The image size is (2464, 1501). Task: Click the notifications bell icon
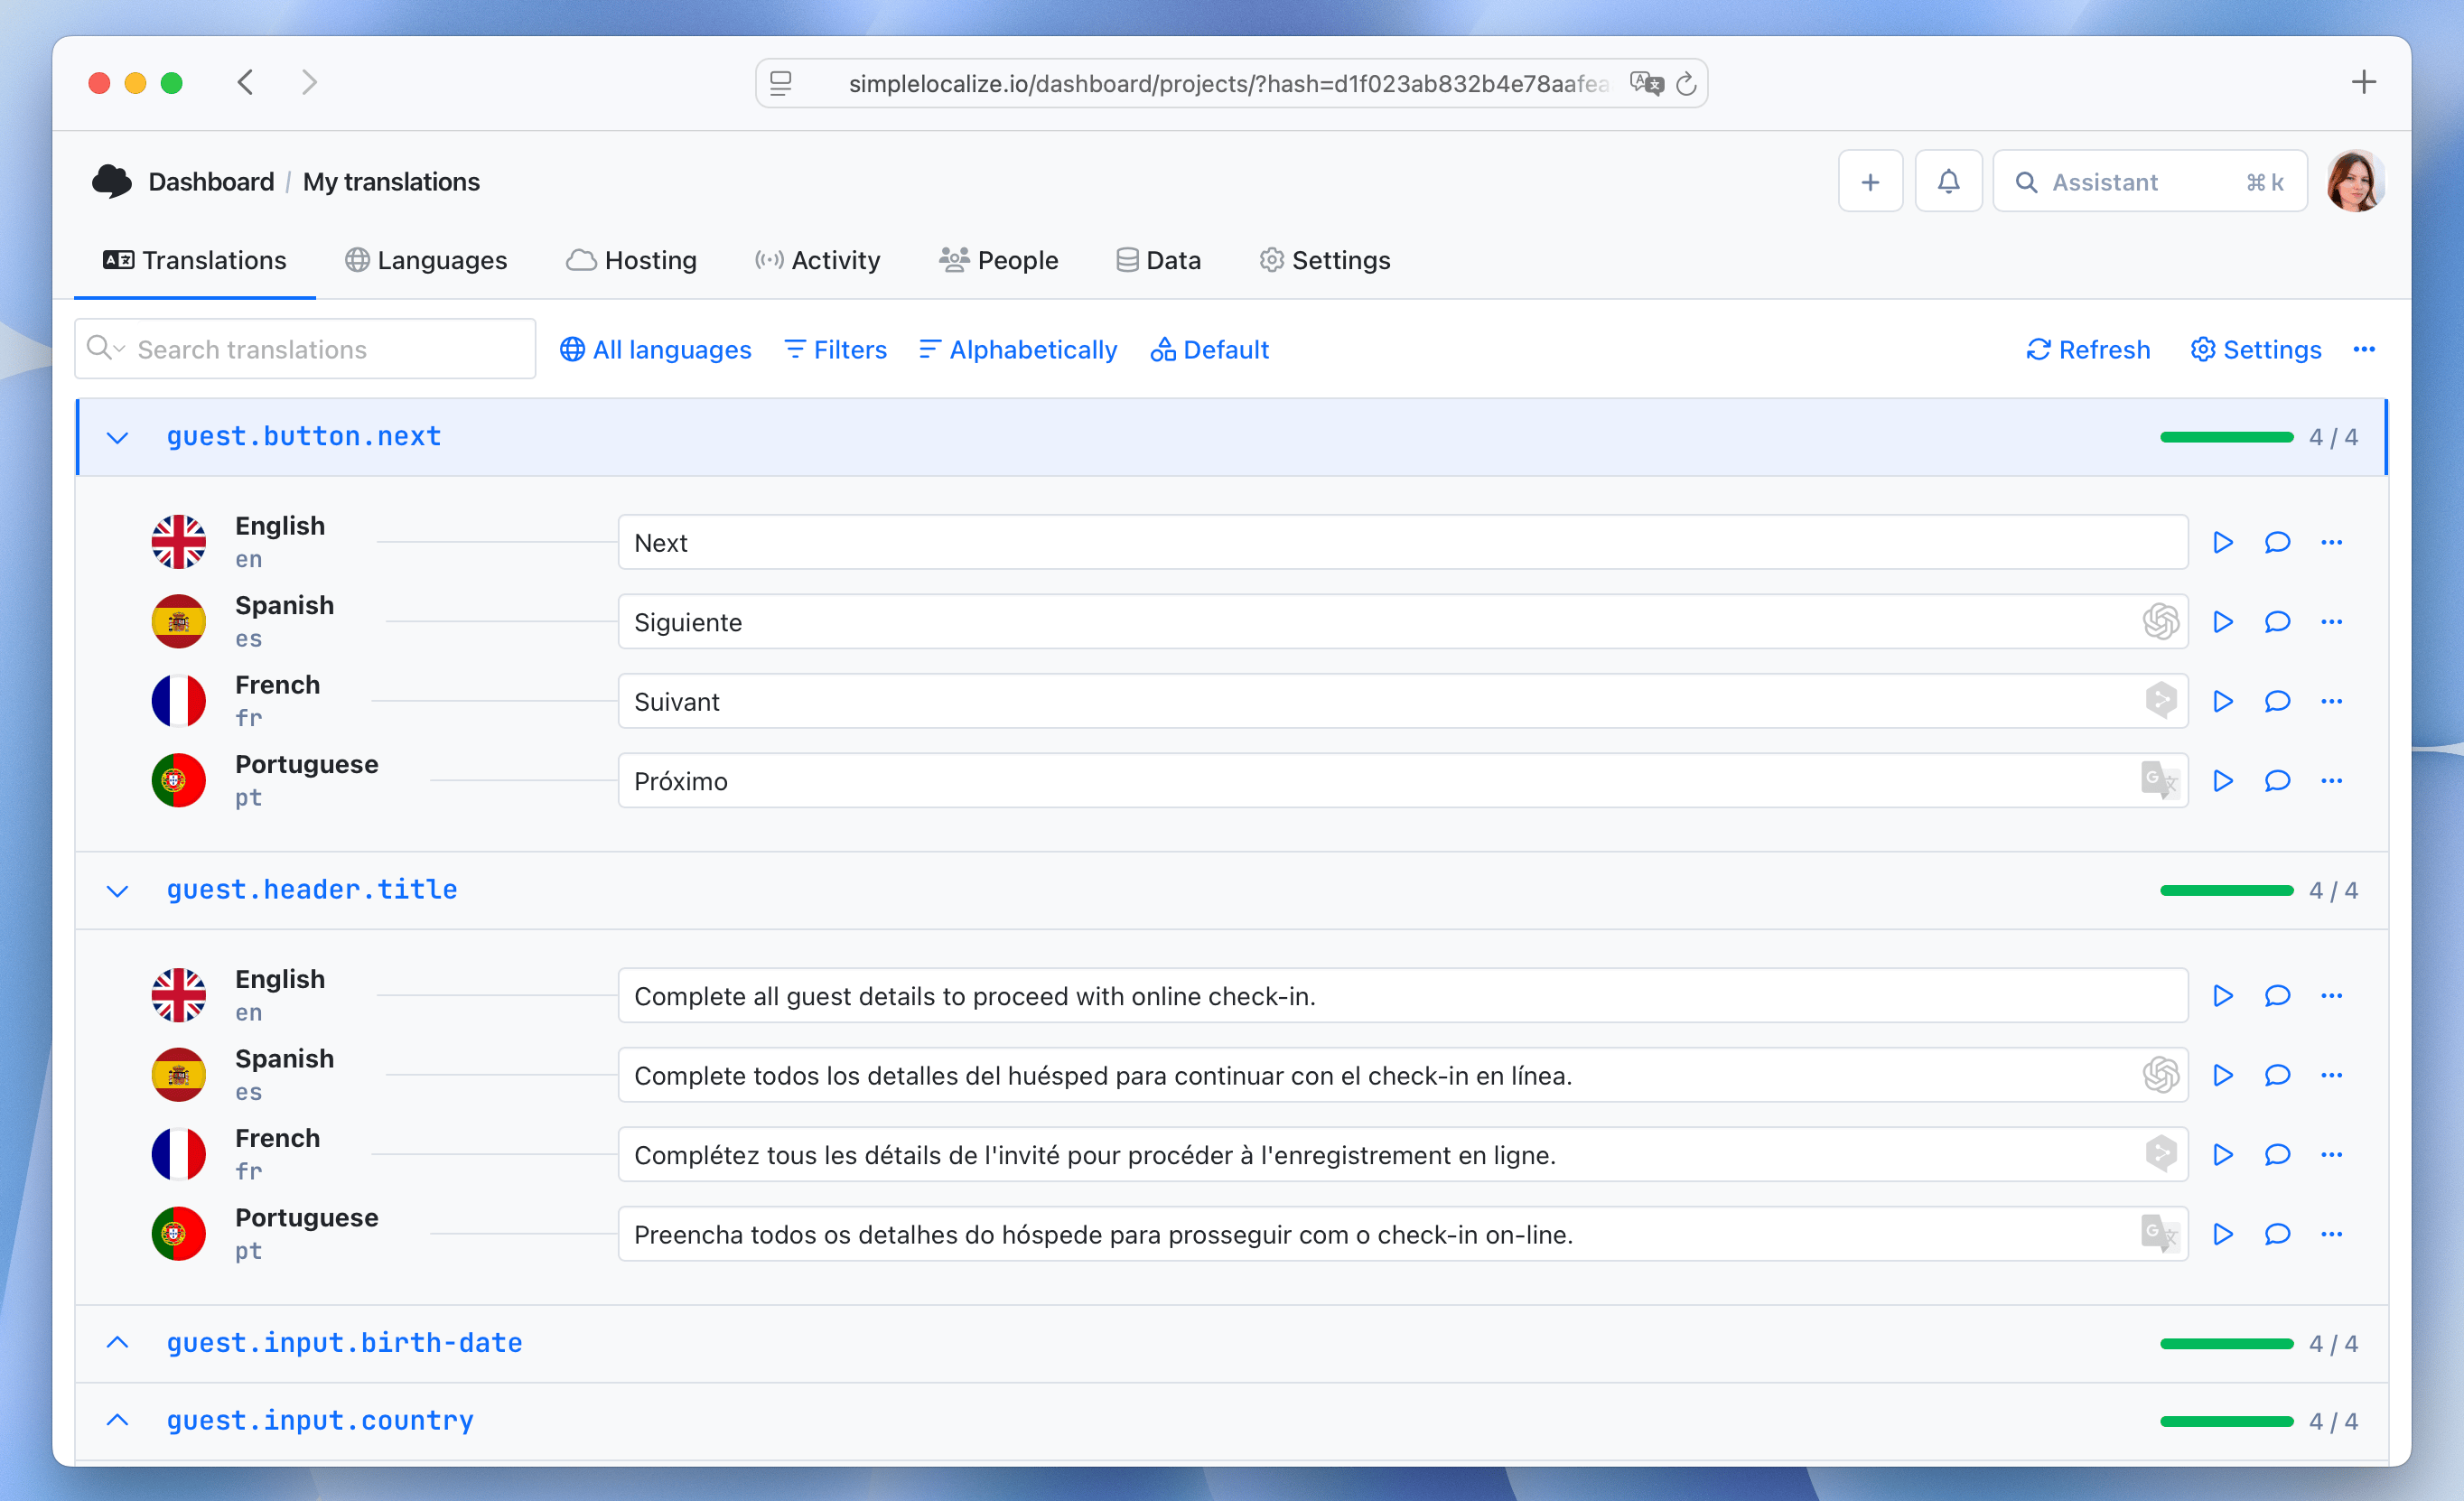(x=1948, y=181)
